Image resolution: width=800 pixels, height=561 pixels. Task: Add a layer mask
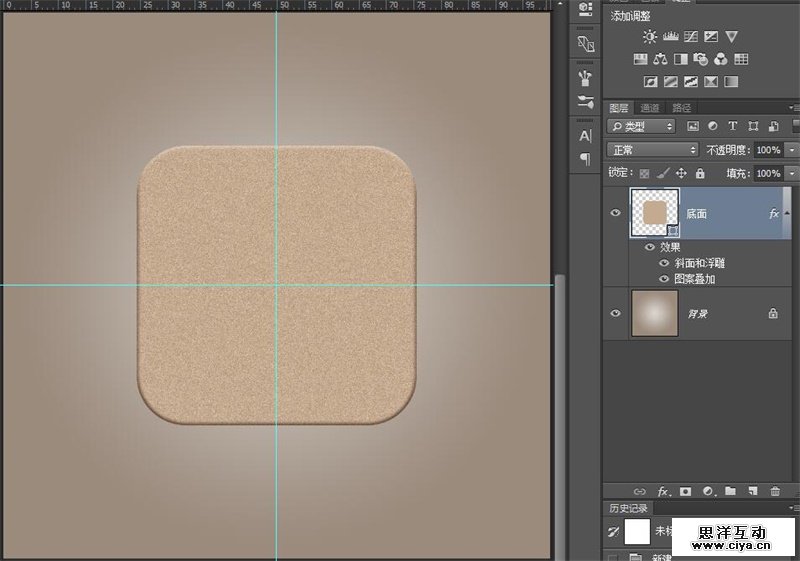coord(686,491)
